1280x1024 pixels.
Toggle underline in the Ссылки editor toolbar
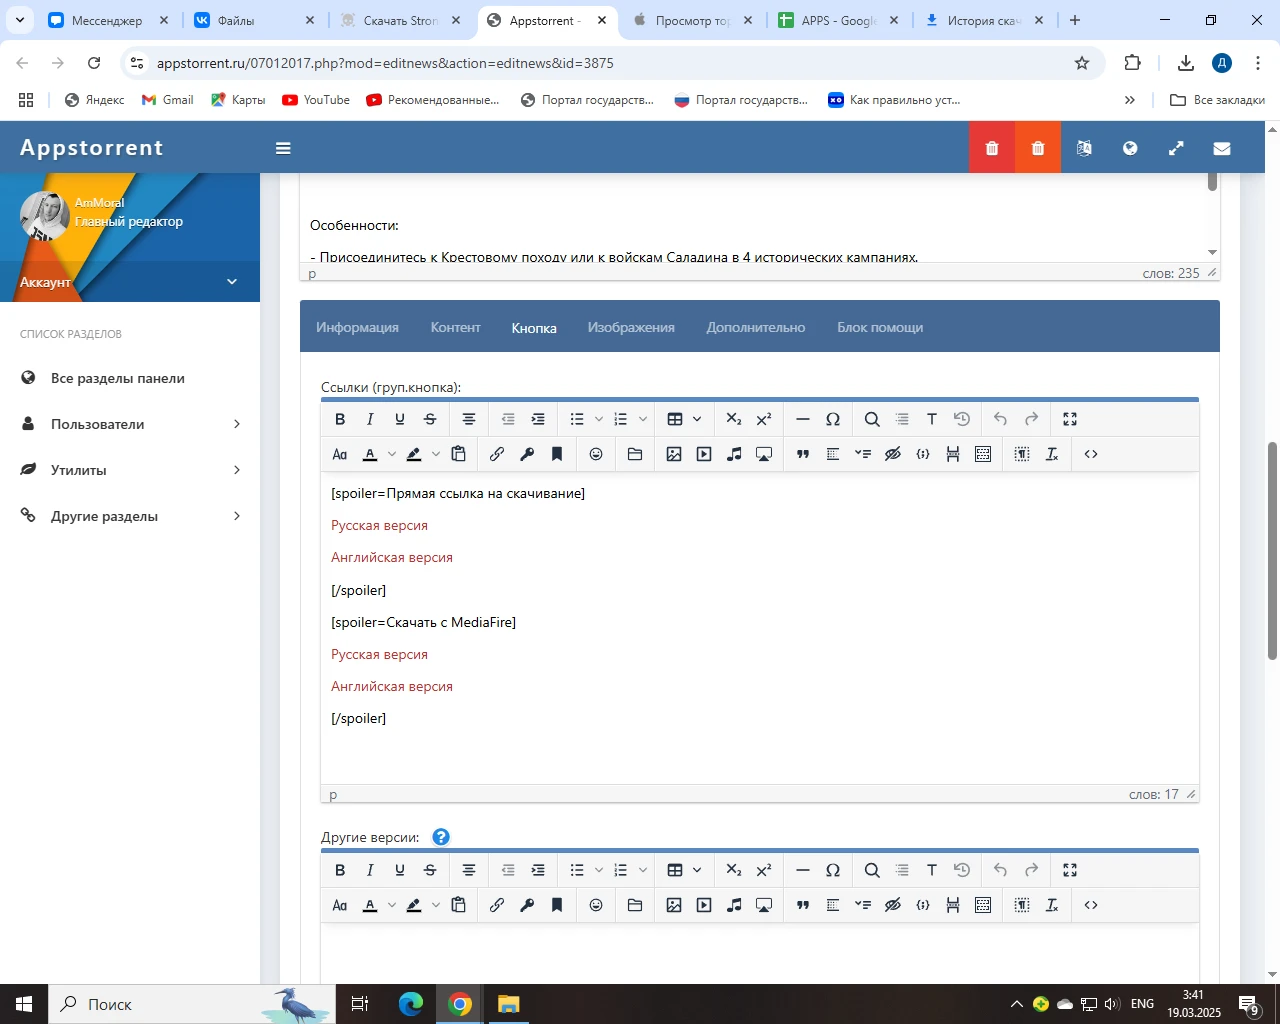[x=400, y=419]
